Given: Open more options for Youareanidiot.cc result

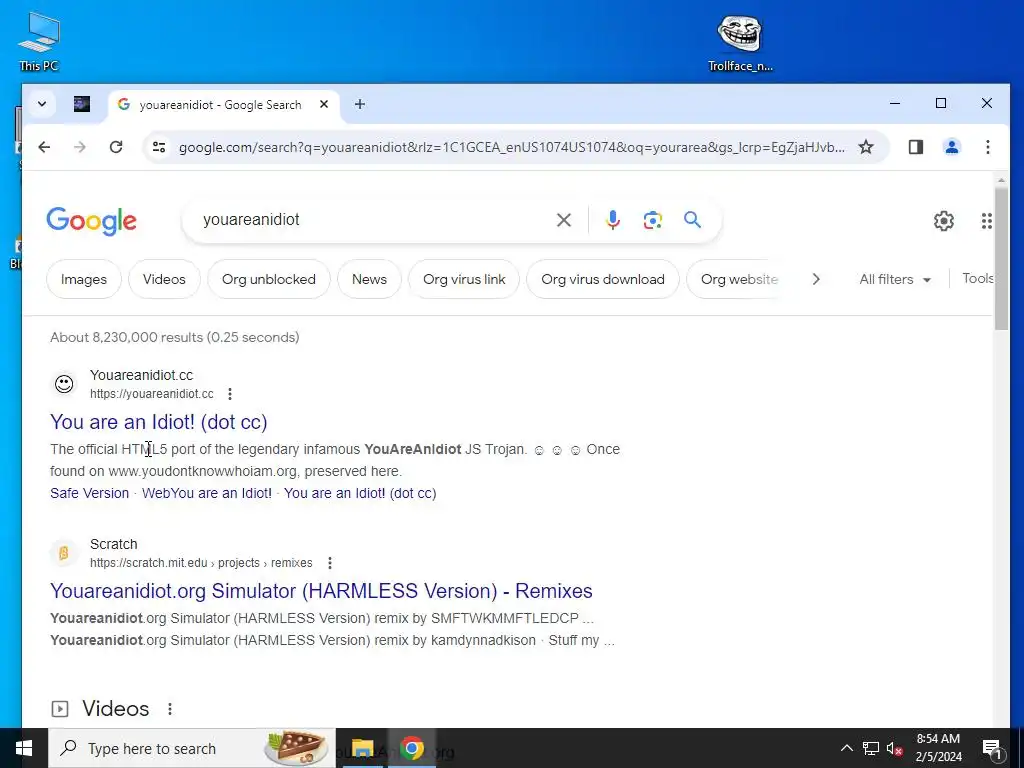Looking at the screenshot, I should point(230,394).
